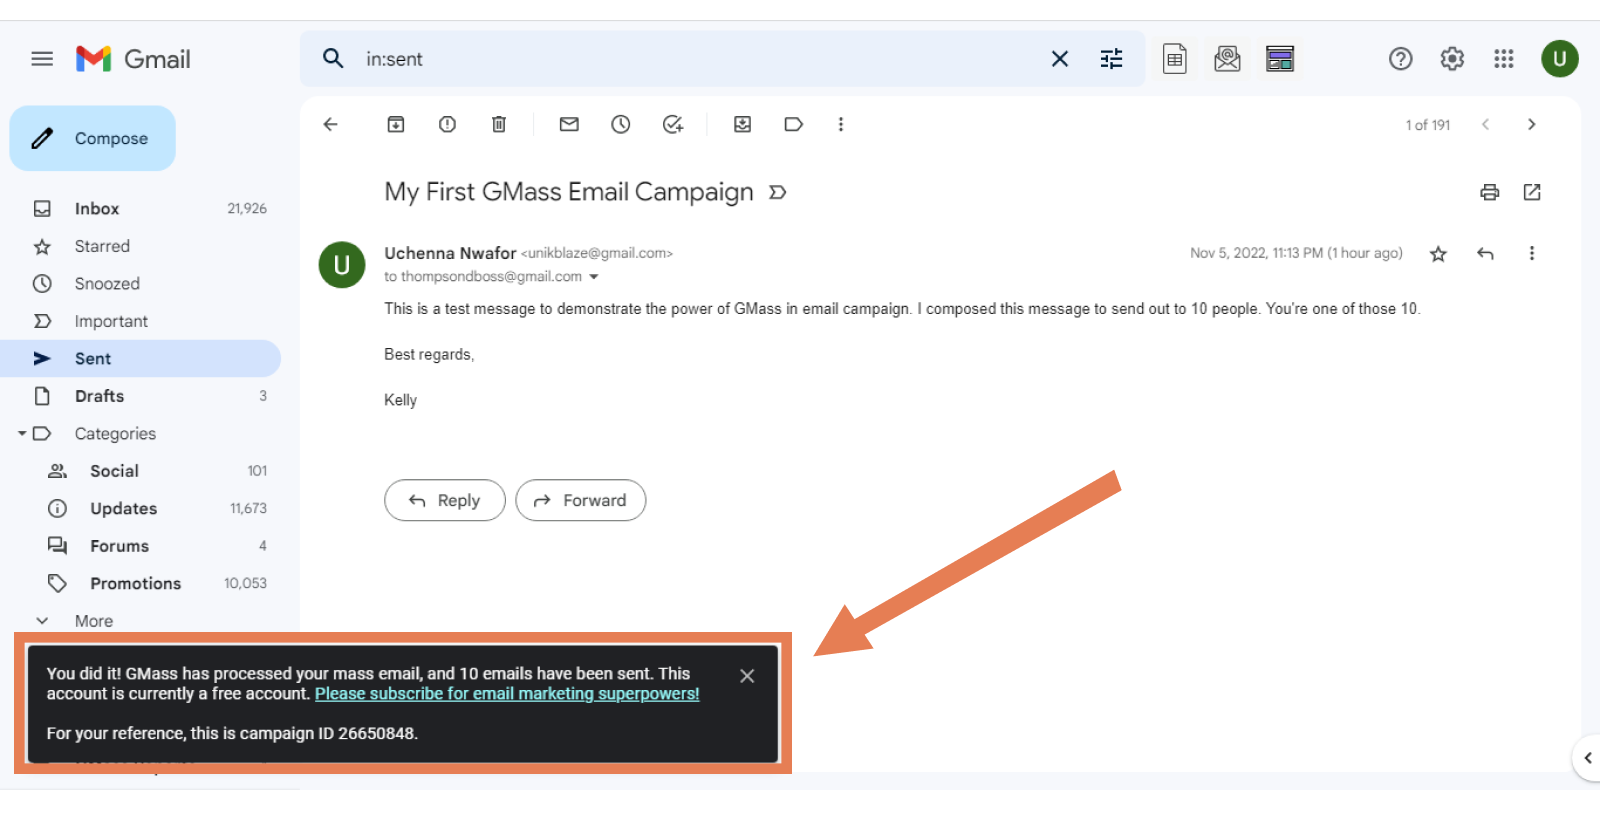Open the main menu hamburger icon
This screenshot has width=1600, height=814.
click(42, 59)
